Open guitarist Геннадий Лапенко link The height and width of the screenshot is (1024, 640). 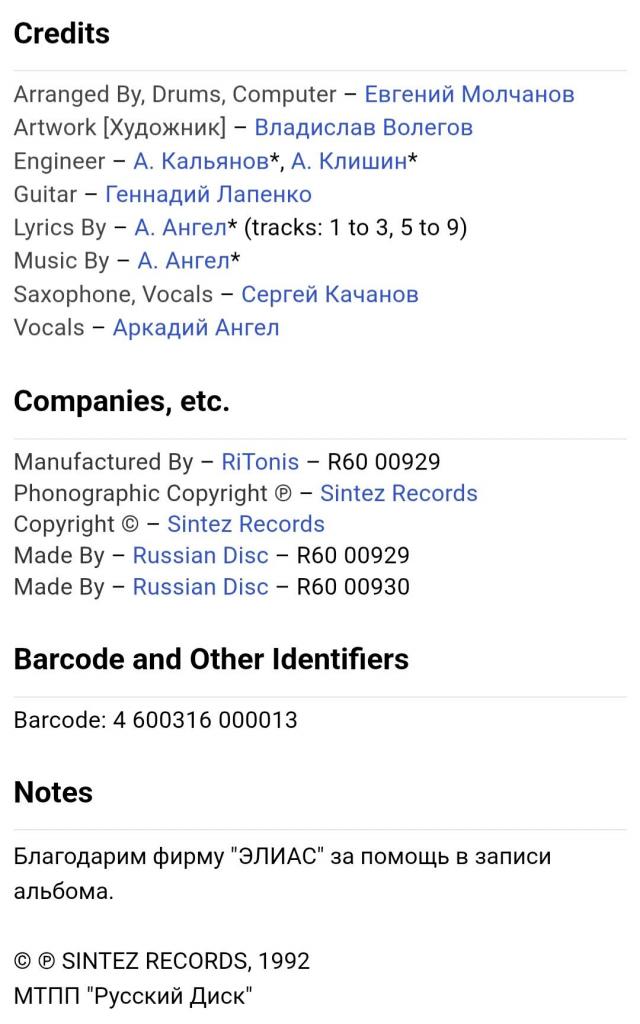coord(208,194)
